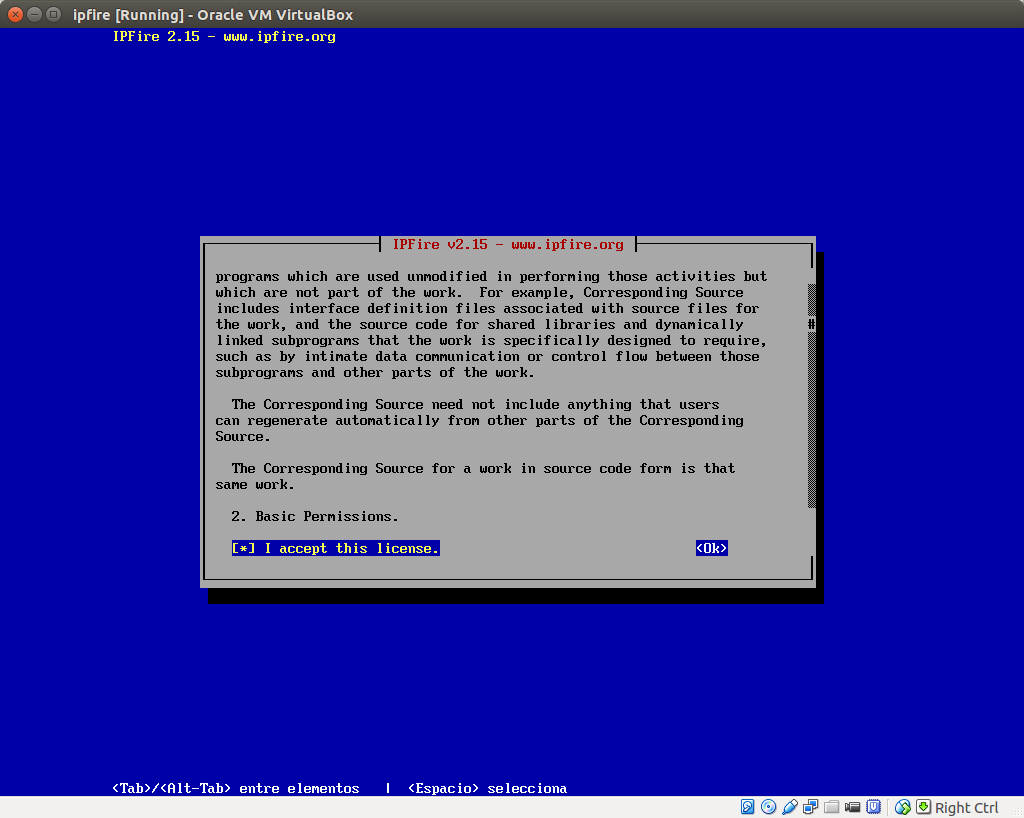Click the Right Ctrl host key label
Screen dimensions: 1024x818
(x=965, y=807)
